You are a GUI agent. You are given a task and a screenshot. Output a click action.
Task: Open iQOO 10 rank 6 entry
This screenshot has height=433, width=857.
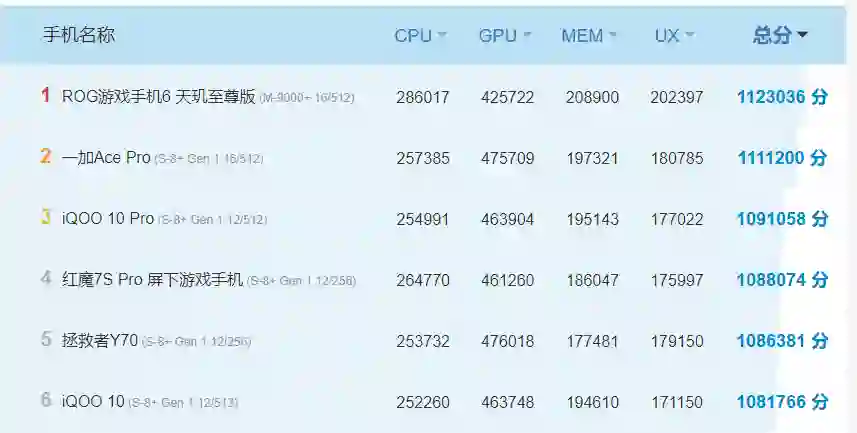pos(93,402)
